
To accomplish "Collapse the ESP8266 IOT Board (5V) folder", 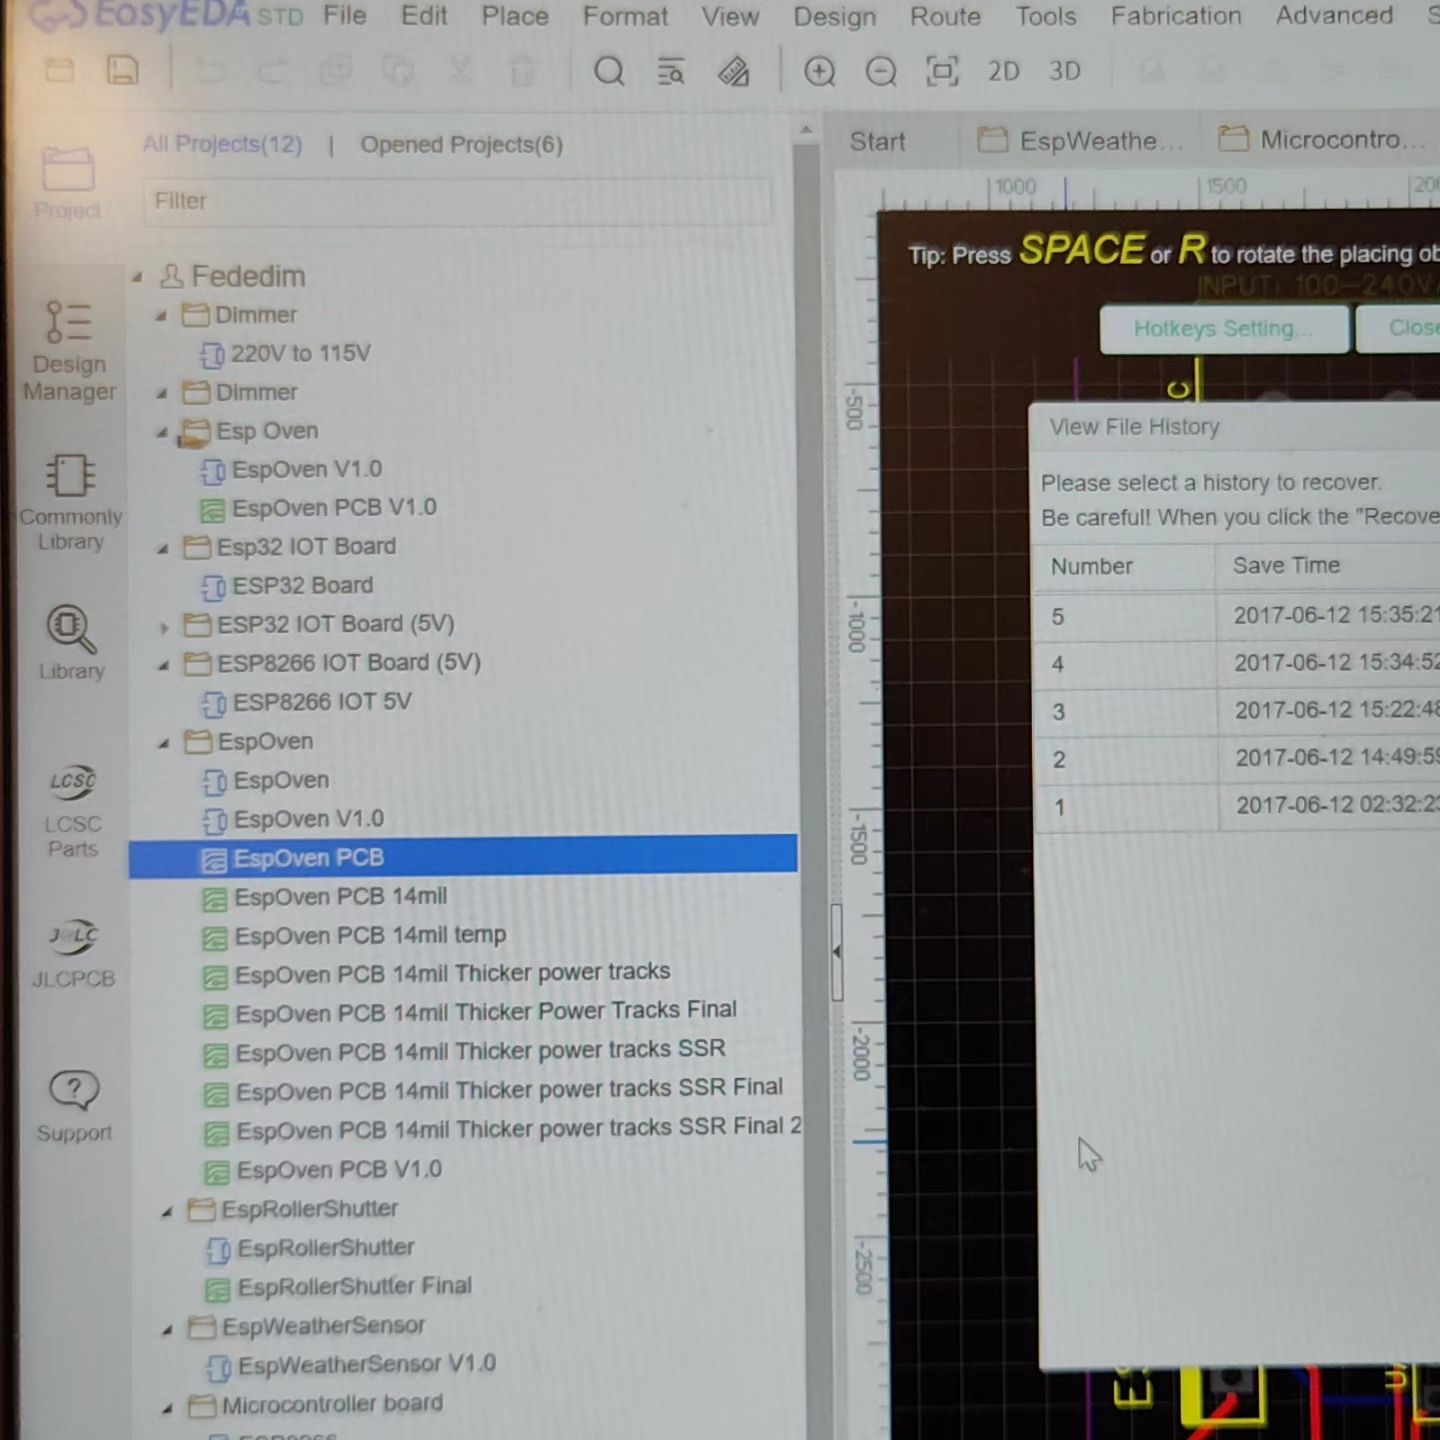I will coord(163,665).
